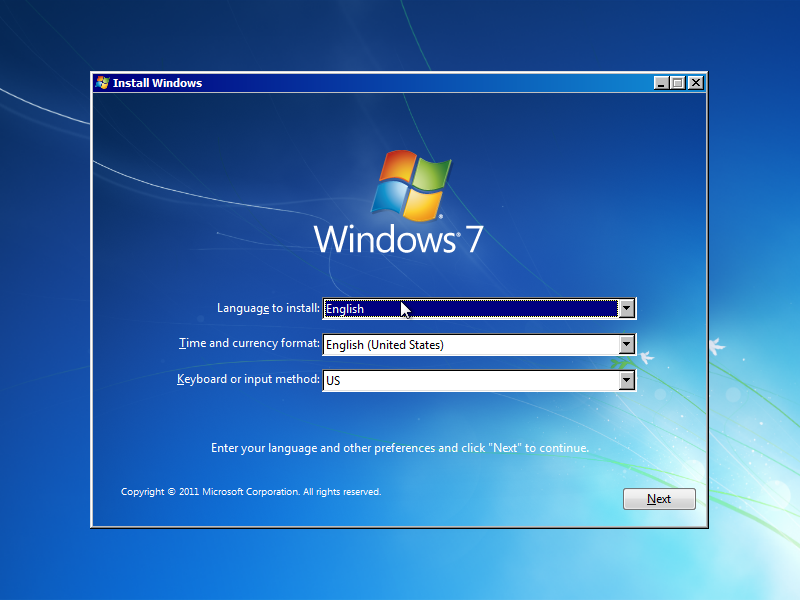
Task: Click the Microsoft copyright notice text
Action: (x=250, y=491)
